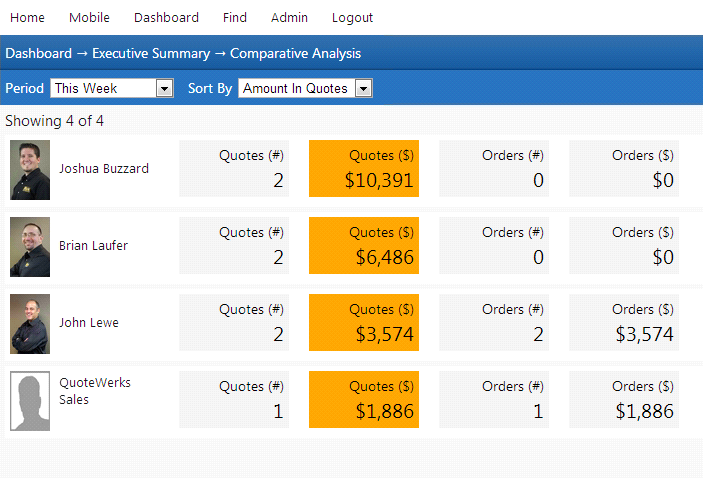This screenshot has height=478, width=703.
Task: Click Dashboard in the breadcrumb trail
Action: (x=38, y=54)
